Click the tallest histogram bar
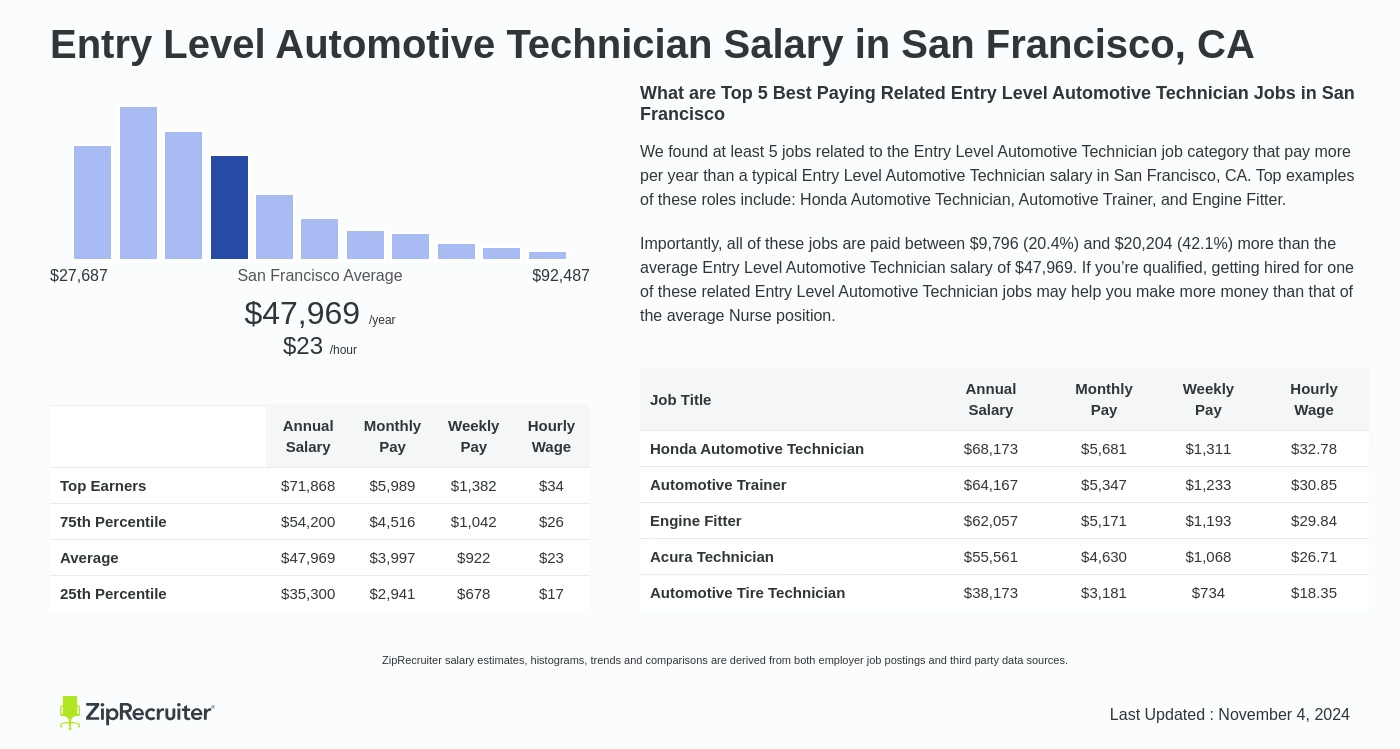 [x=138, y=183]
